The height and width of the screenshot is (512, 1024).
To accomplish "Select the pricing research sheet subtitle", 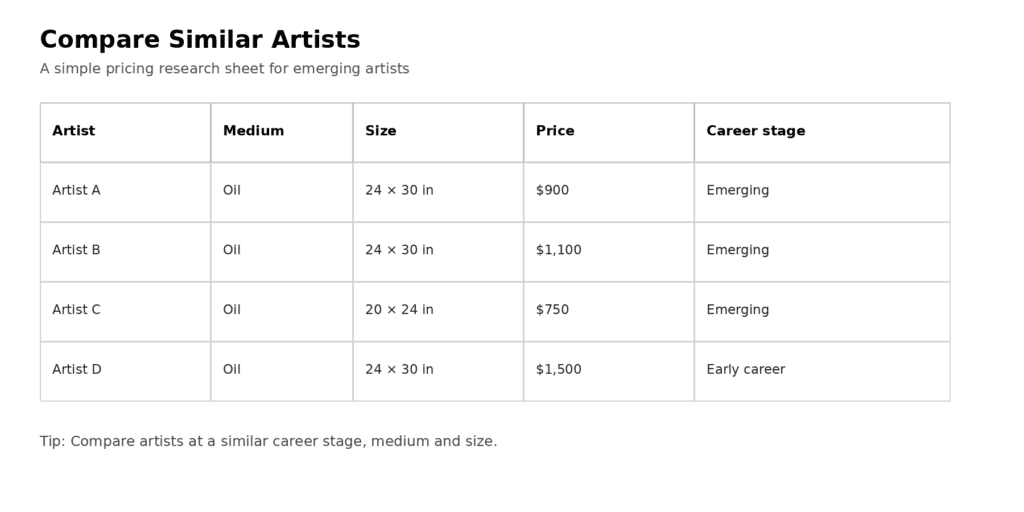I will point(225,69).
